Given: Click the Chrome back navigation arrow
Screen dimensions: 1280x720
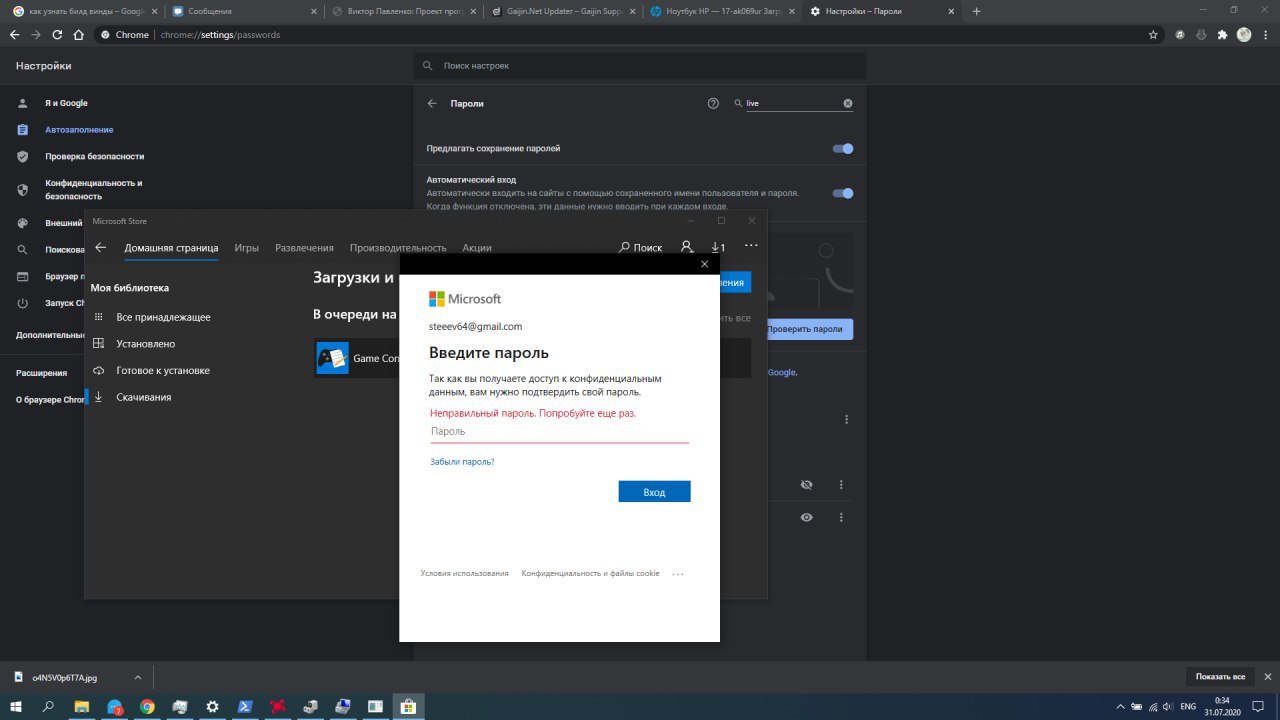Looking at the screenshot, I should [x=14, y=34].
